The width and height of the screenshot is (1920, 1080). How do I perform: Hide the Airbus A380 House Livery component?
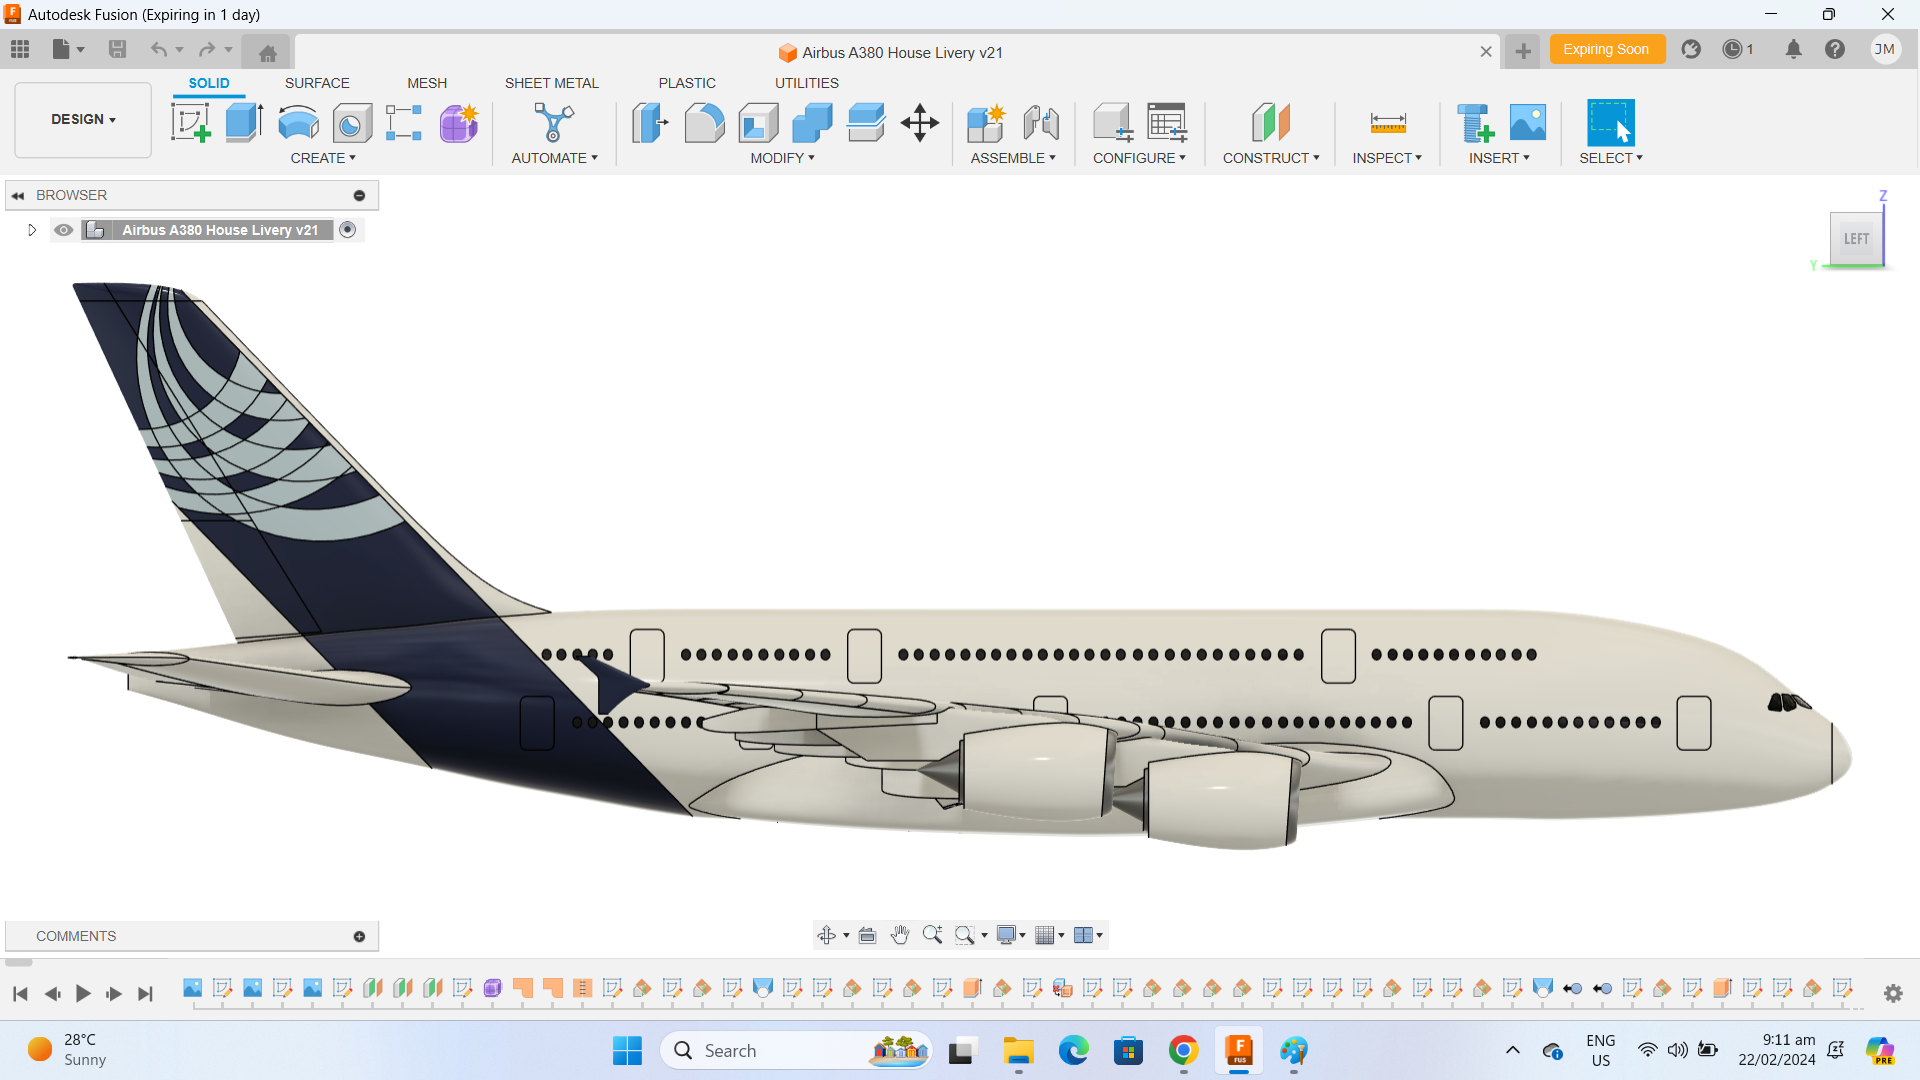coord(63,229)
